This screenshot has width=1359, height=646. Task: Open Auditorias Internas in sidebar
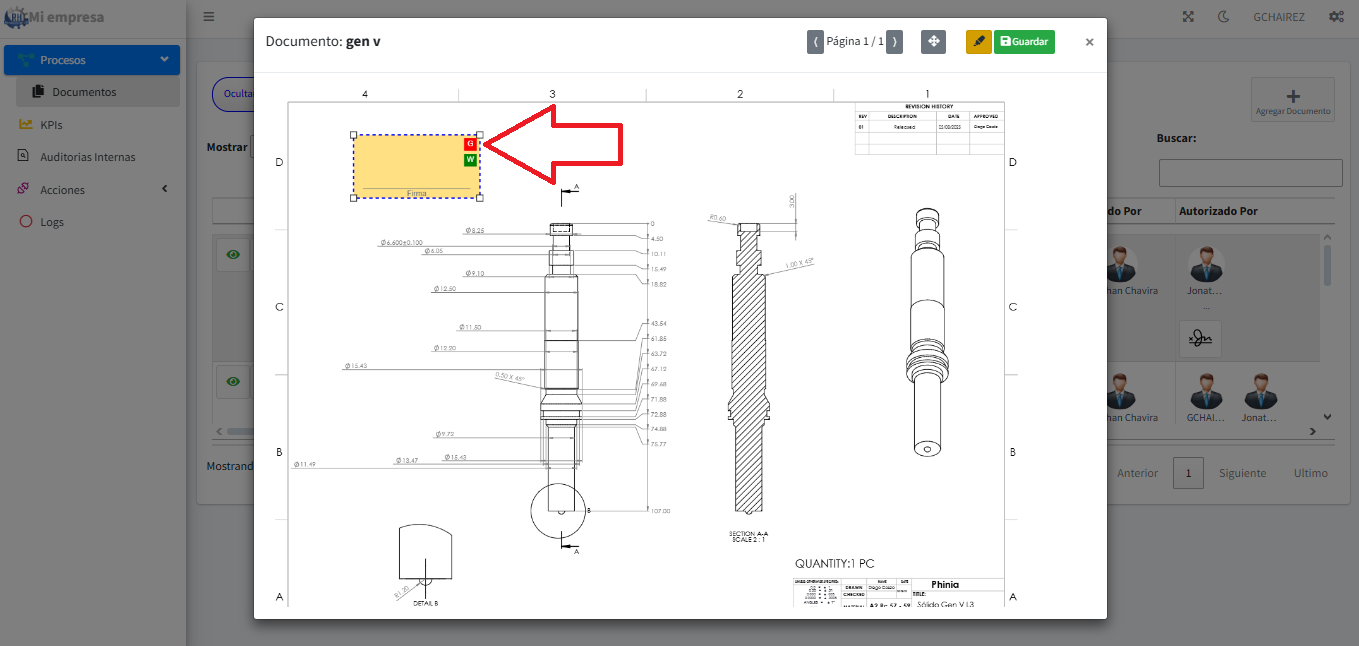point(87,157)
